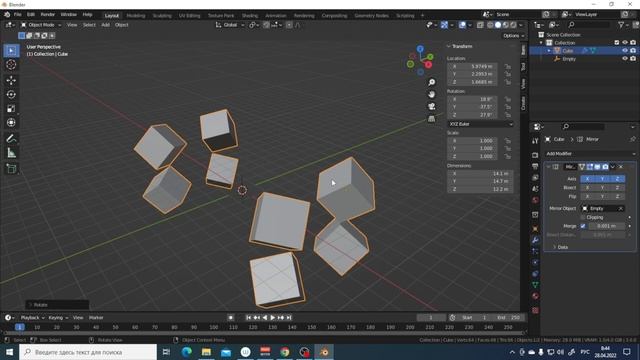Switch to the UV Editing workspace tab
This screenshot has width=640, height=360.
point(189,16)
